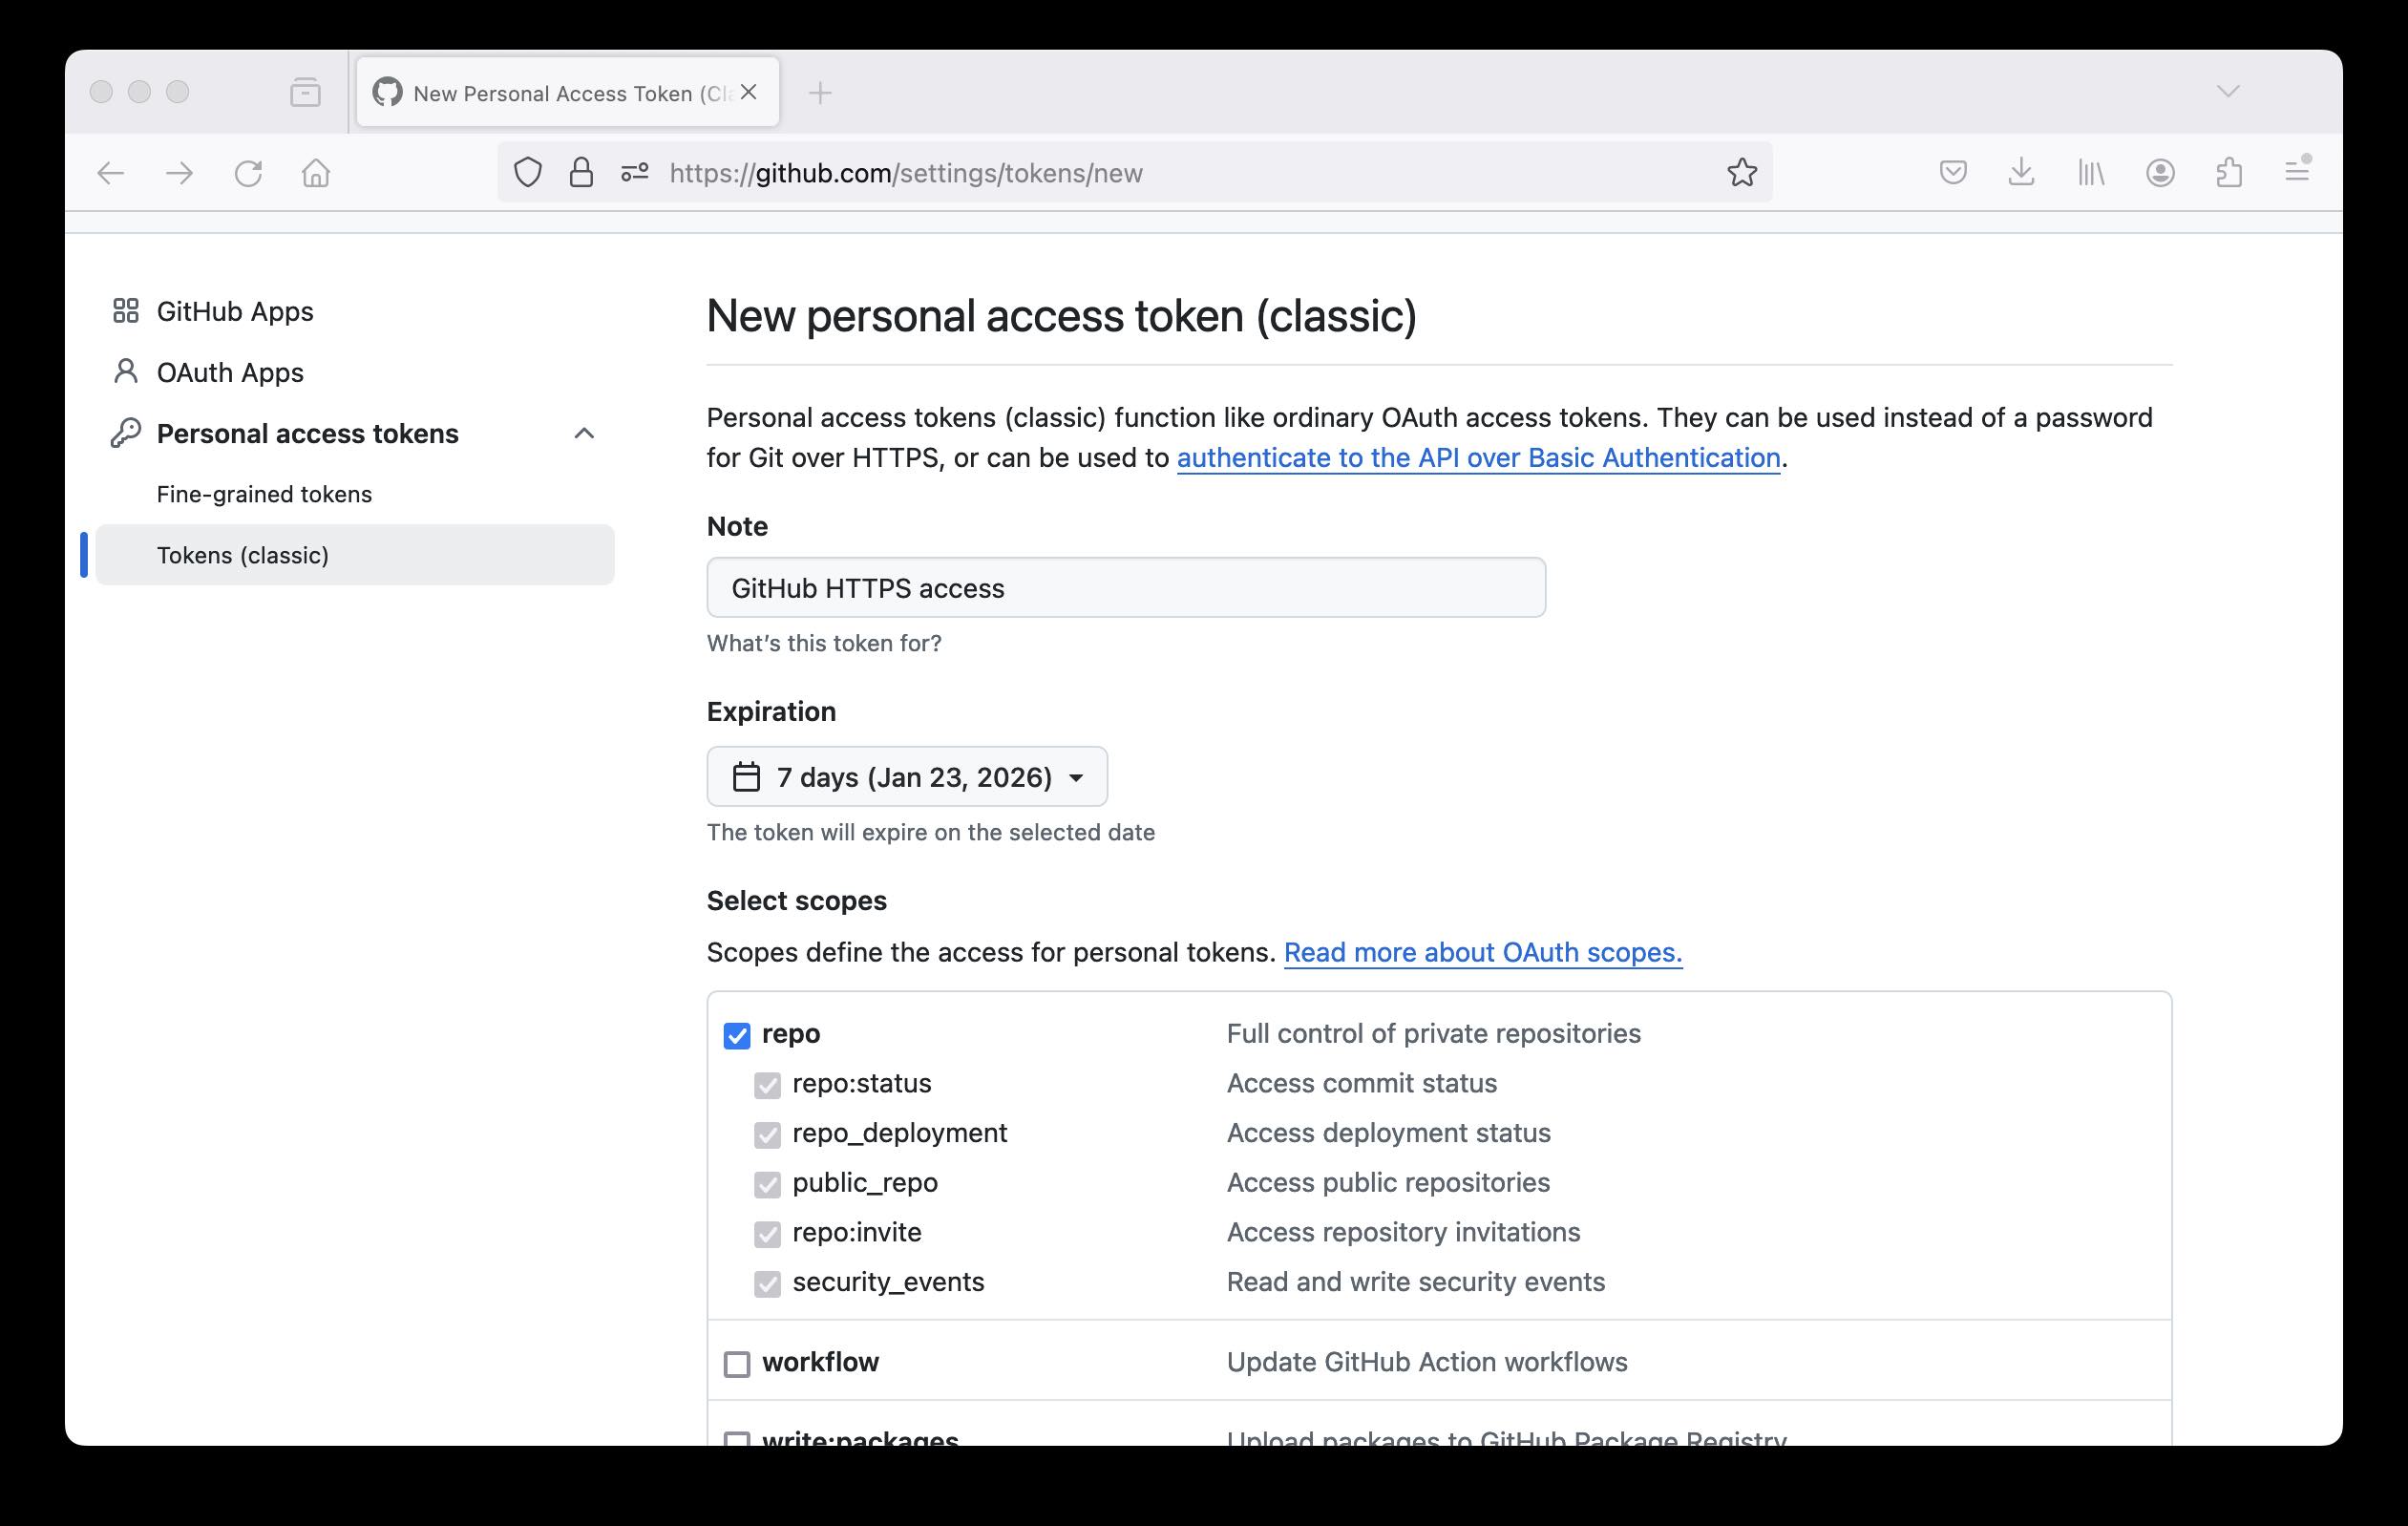Check the write:packages scope
This screenshot has height=1526, width=2408.
click(737, 1440)
